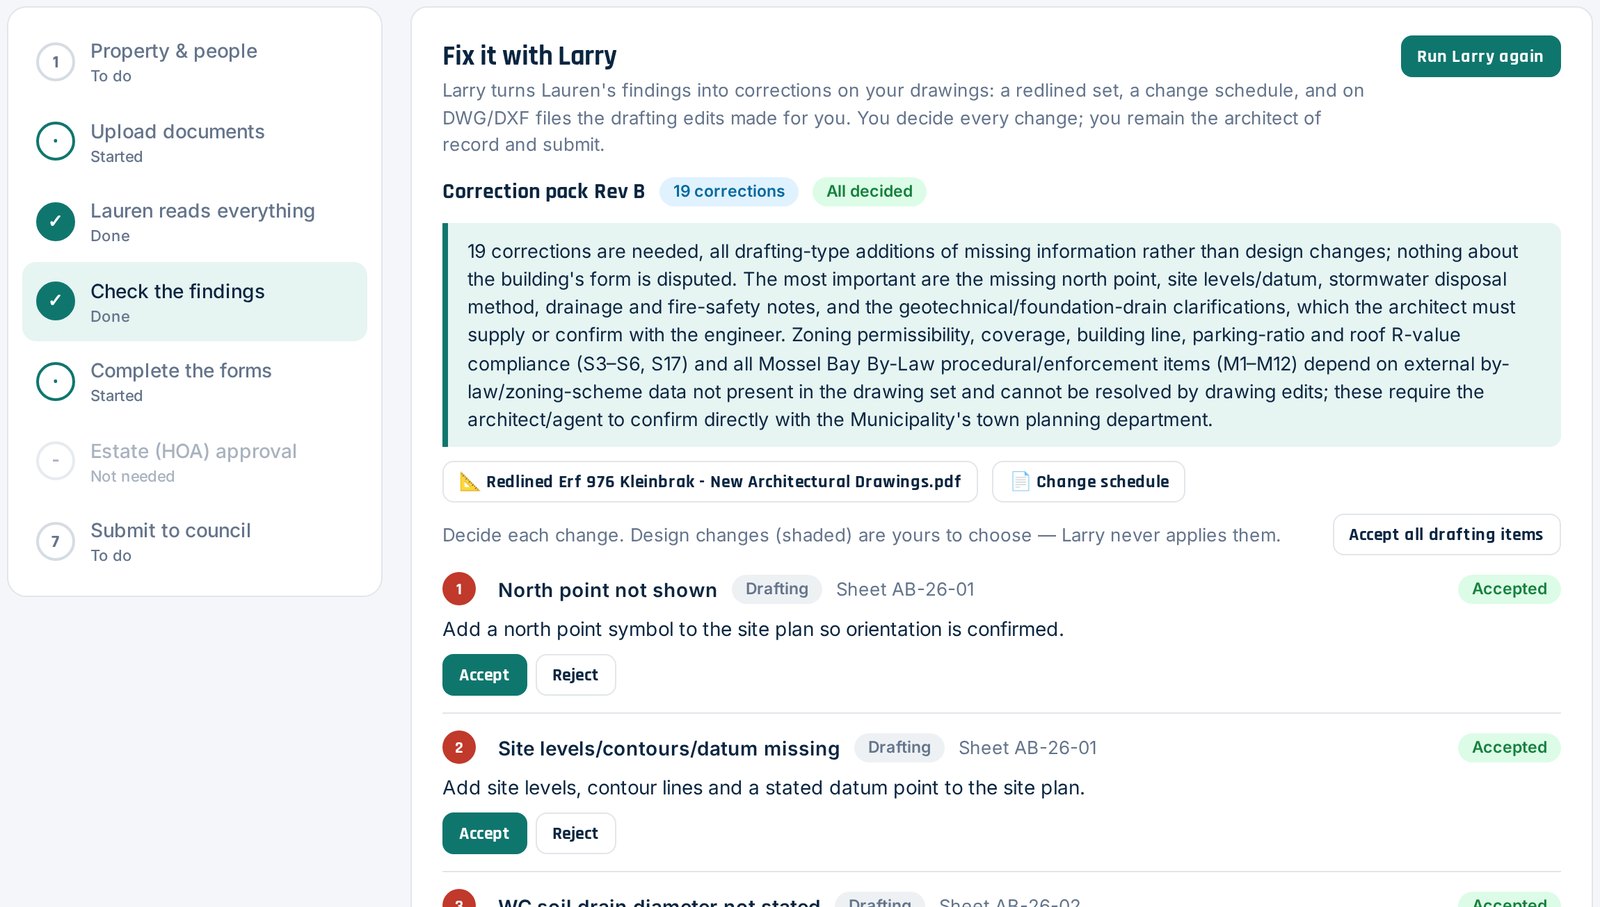Click the 19 corrections badge
1600x907 pixels.
point(729,192)
